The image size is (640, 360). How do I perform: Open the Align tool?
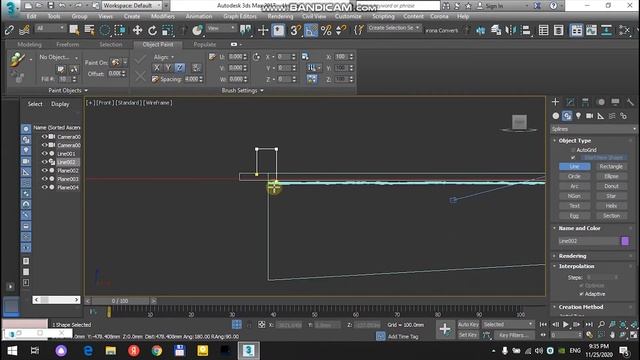coord(526,30)
